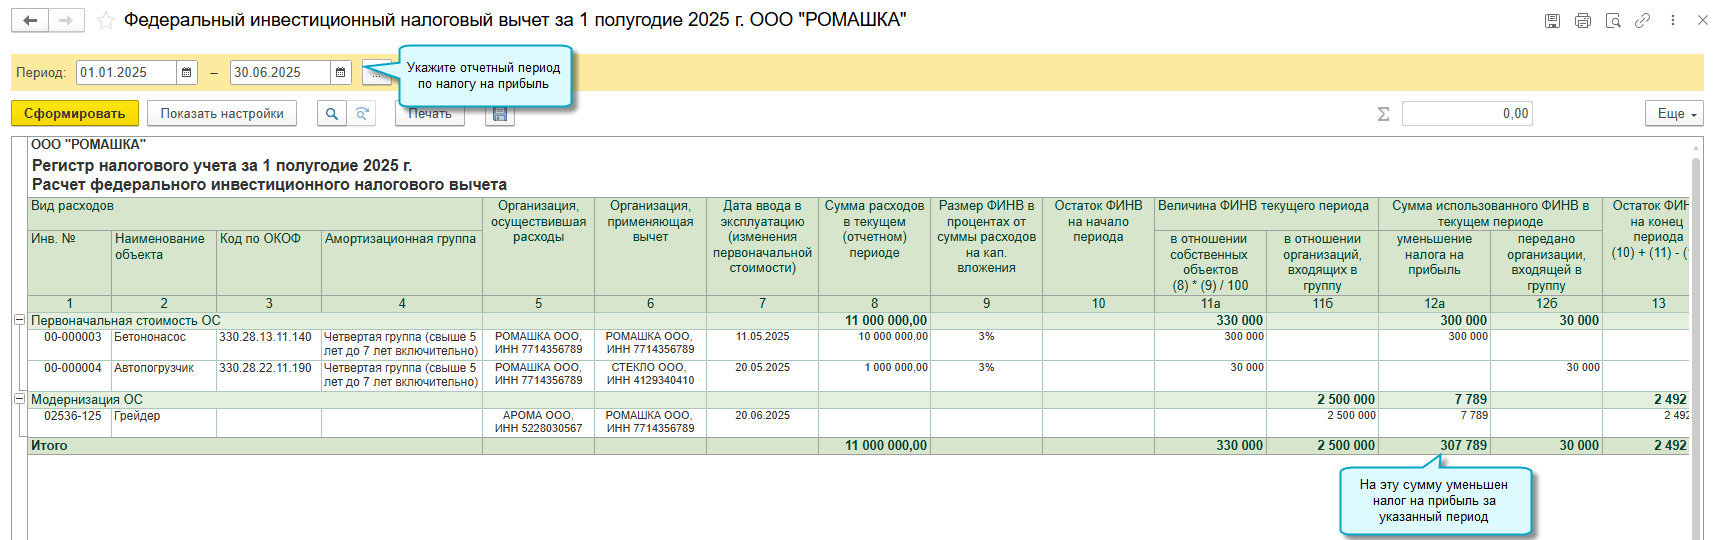Screen dimensions: 1714x540
Task: Save with the floppy icon in title bar
Action: [1552, 20]
